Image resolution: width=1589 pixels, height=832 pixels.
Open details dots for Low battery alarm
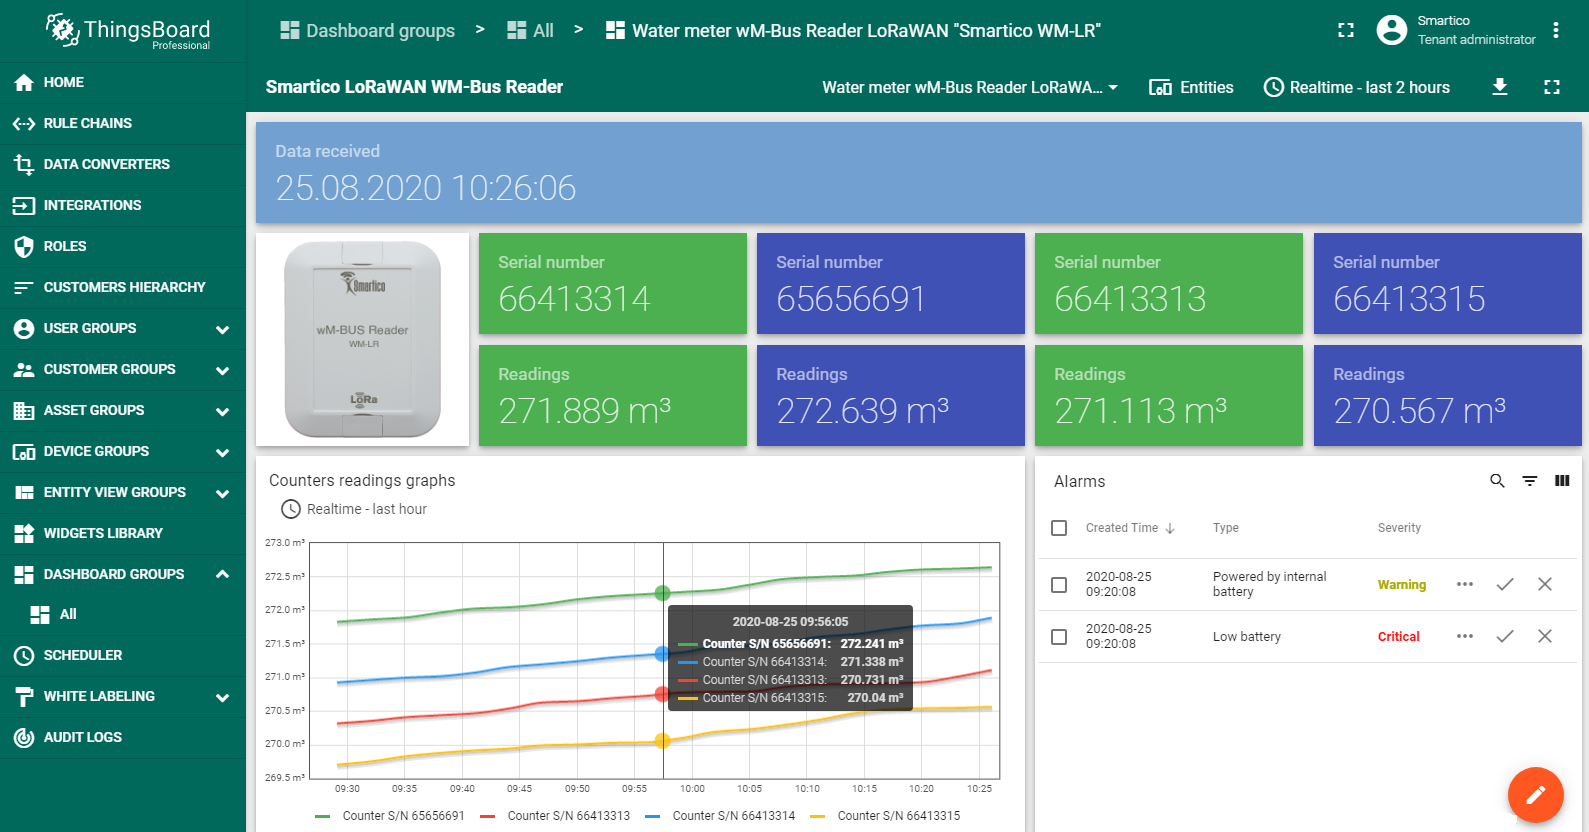coord(1465,636)
